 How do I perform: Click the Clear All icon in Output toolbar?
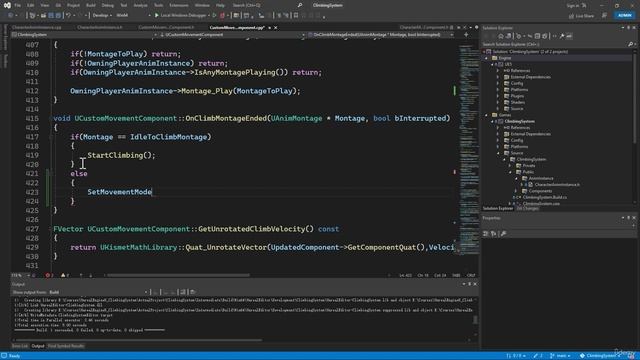point(182,292)
